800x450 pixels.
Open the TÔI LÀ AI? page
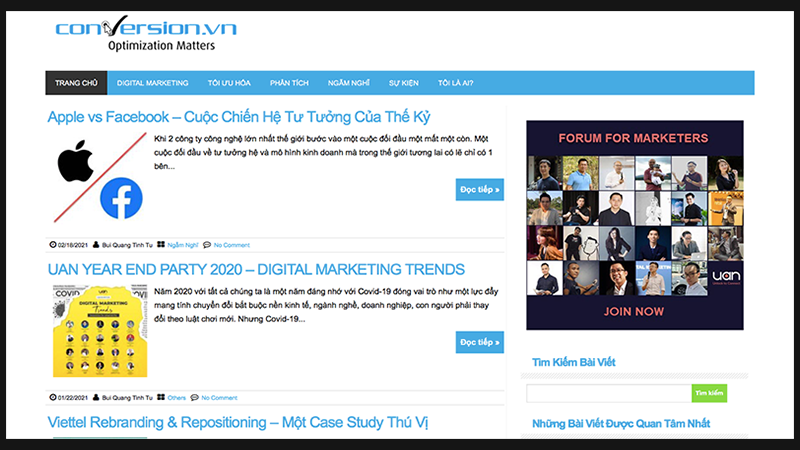[x=456, y=83]
